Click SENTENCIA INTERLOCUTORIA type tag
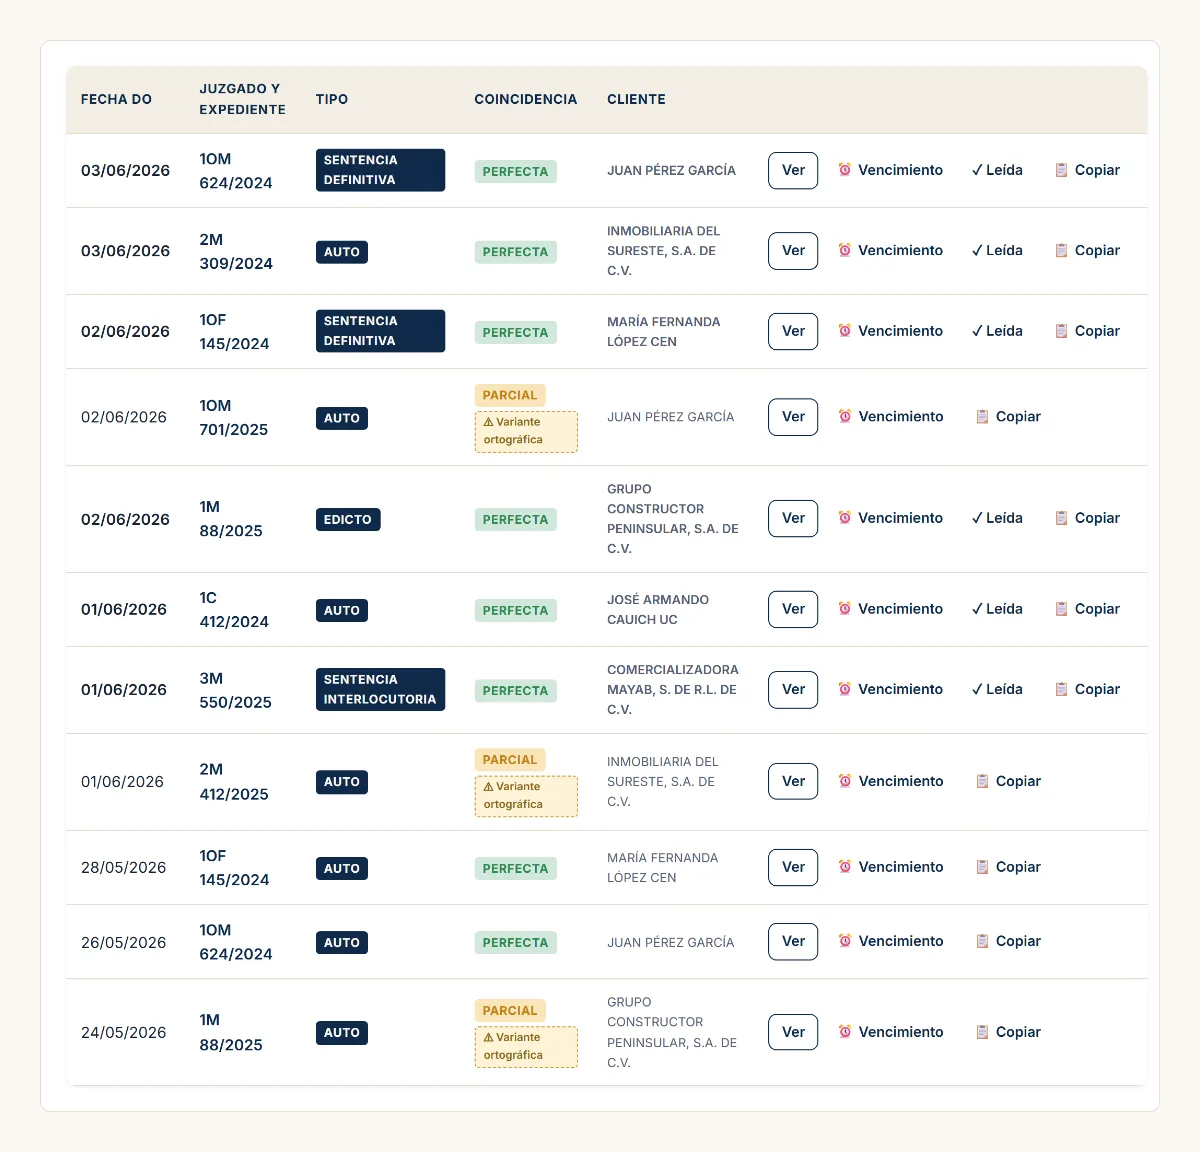This screenshot has width=1200, height=1152. pos(380,689)
